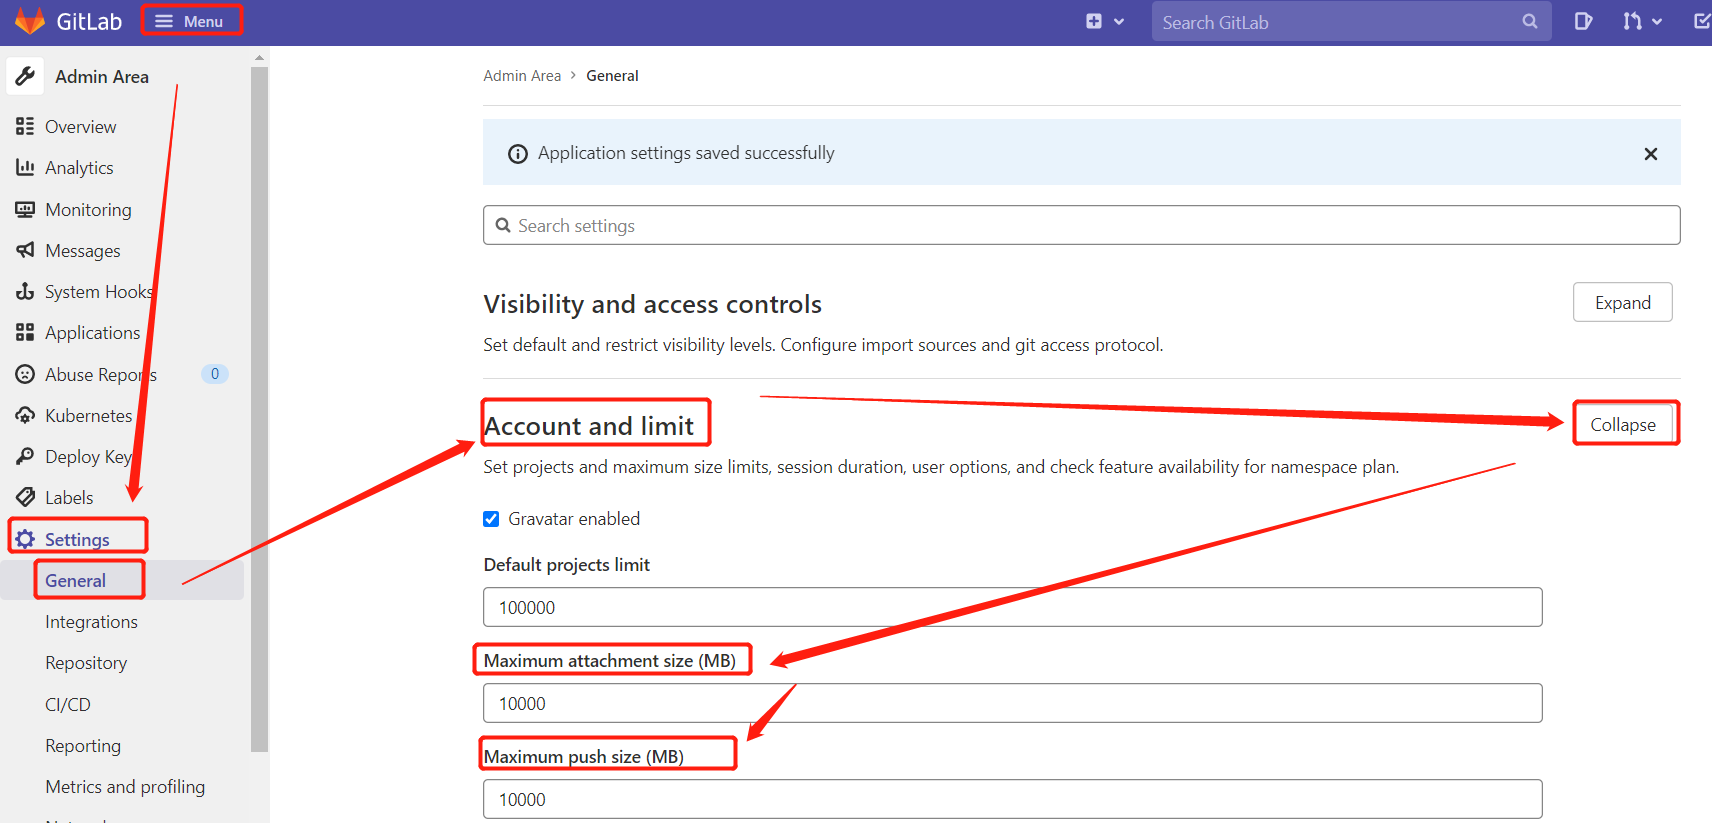Select General under Settings
1712x823 pixels.
coord(75,581)
